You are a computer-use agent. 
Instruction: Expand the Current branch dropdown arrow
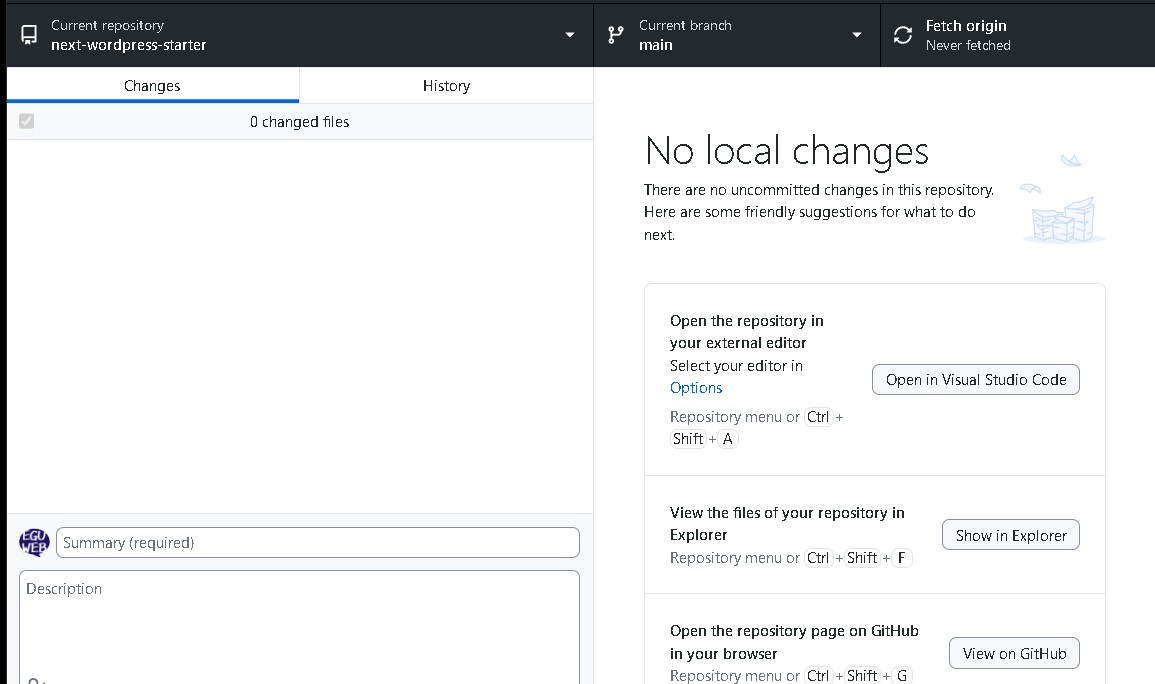[857, 35]
